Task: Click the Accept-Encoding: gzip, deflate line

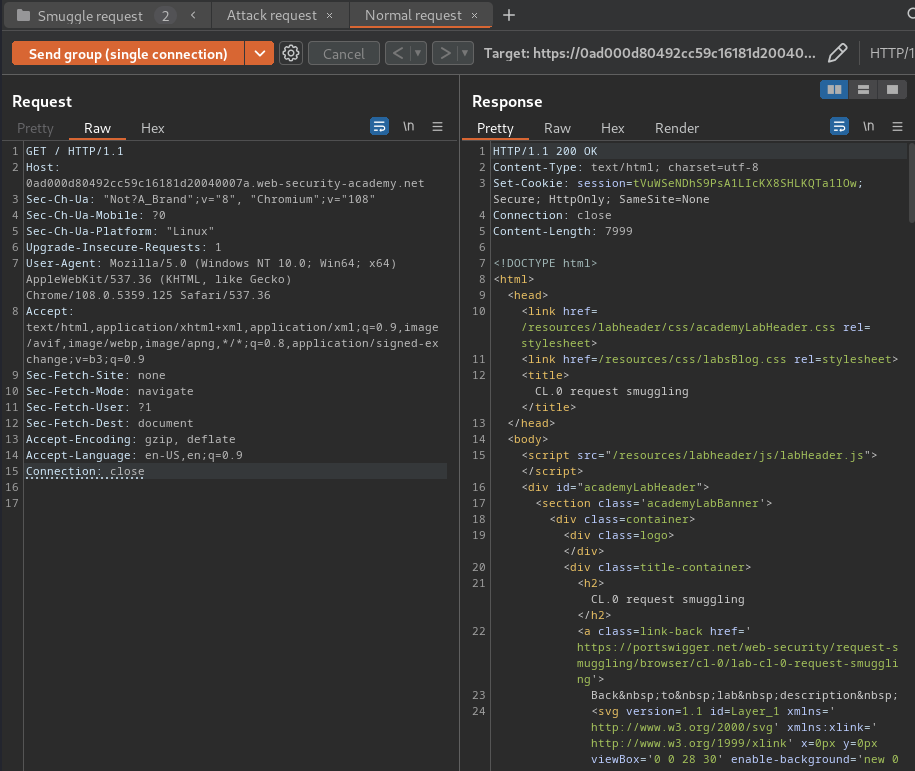Action: point(131,439)
